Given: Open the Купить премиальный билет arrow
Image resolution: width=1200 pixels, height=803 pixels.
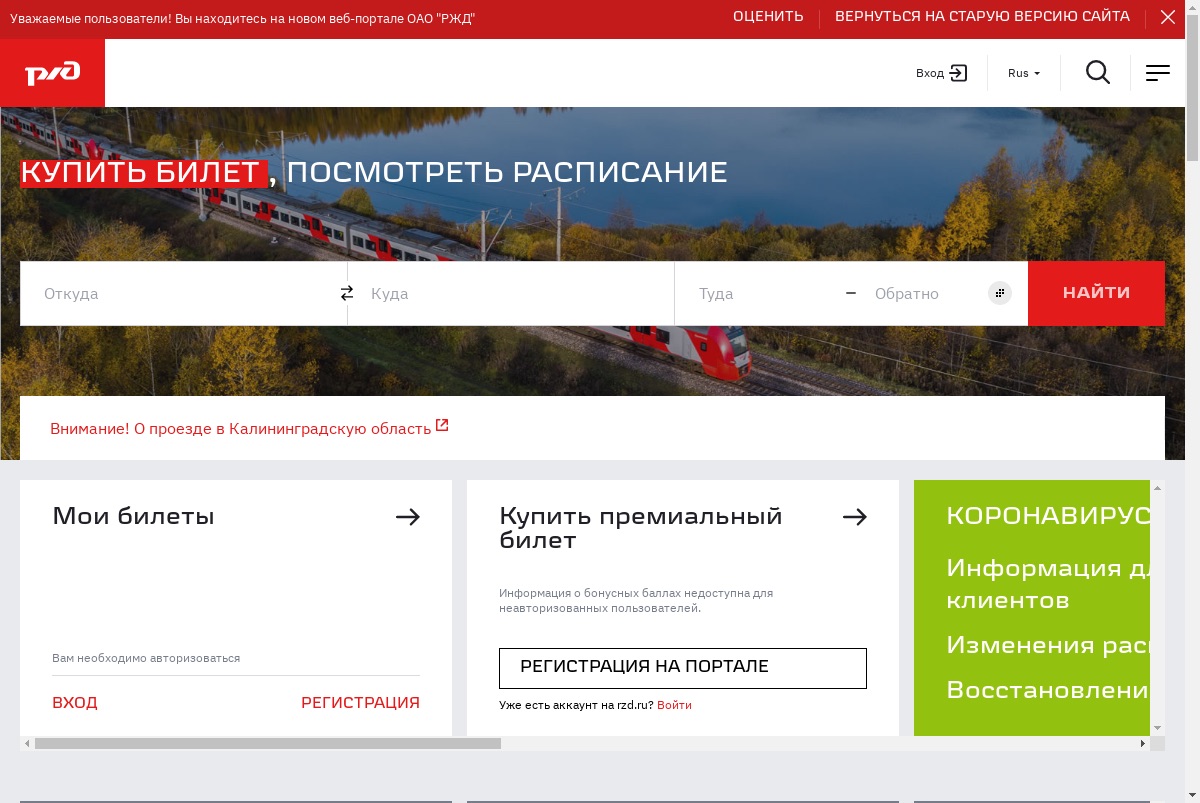Looking at the screenshot, I should 854,517.
